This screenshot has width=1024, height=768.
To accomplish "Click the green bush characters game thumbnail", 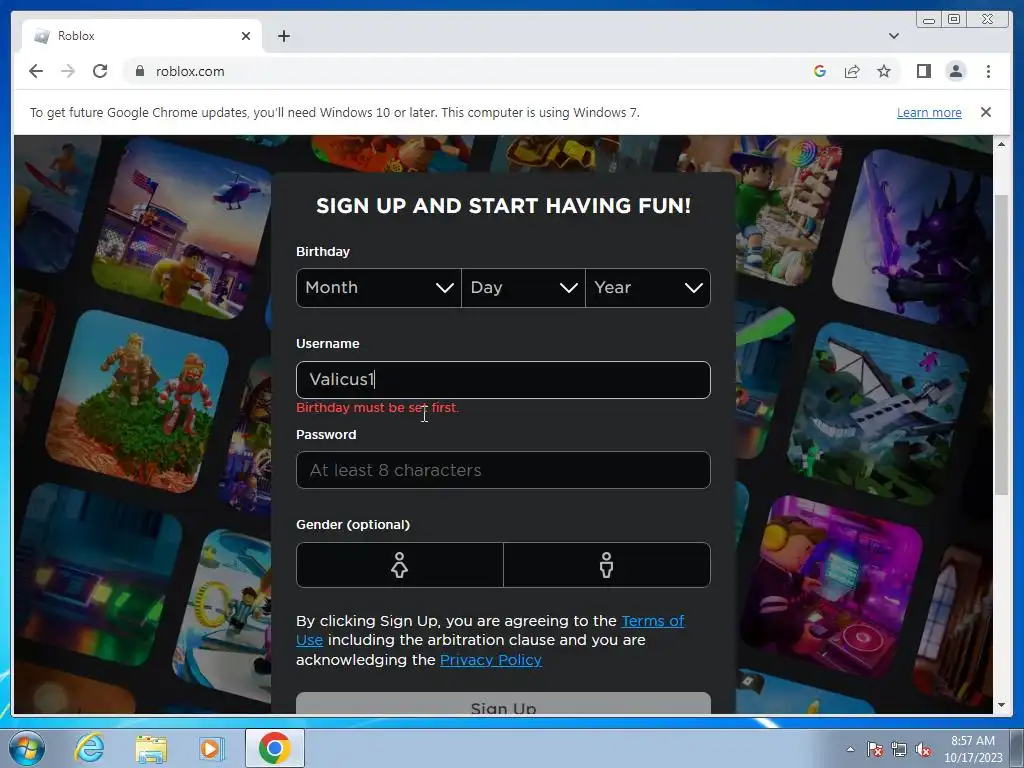I will 137,402.
